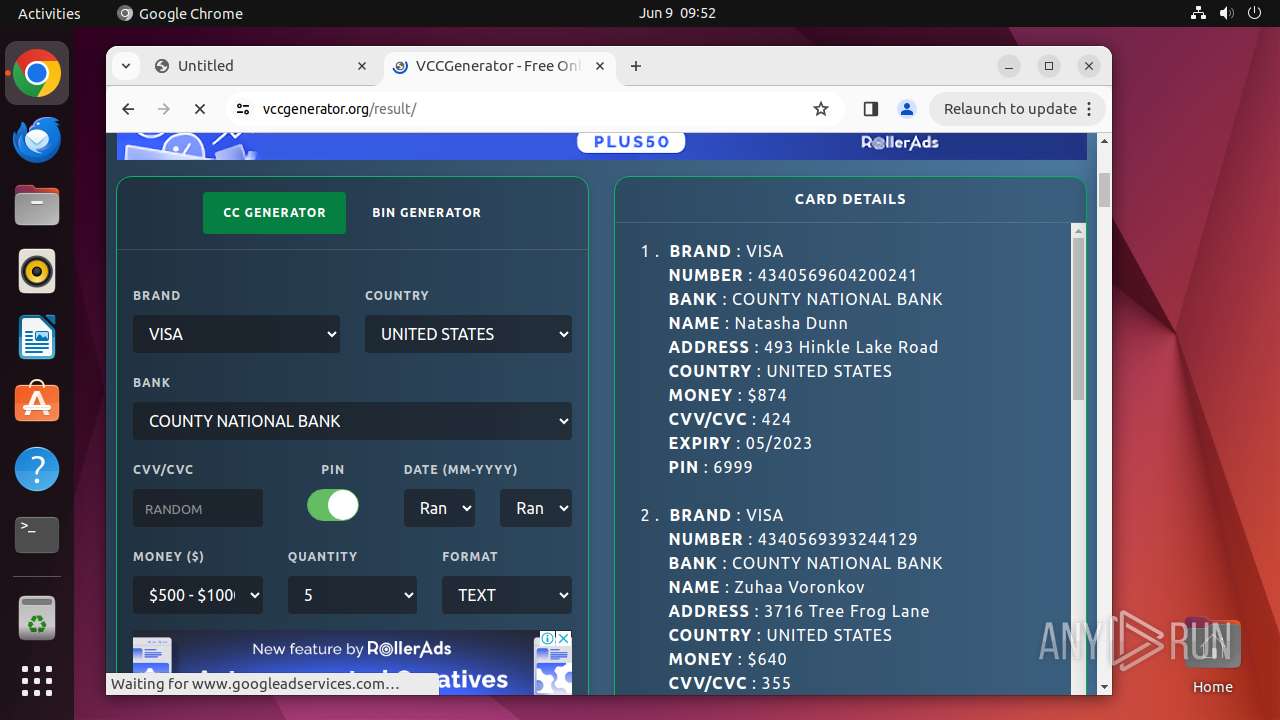This screenshot has width=1280, height=720.
Task: Click the expiry value 05/2023
Action: [x=778, y=443]
